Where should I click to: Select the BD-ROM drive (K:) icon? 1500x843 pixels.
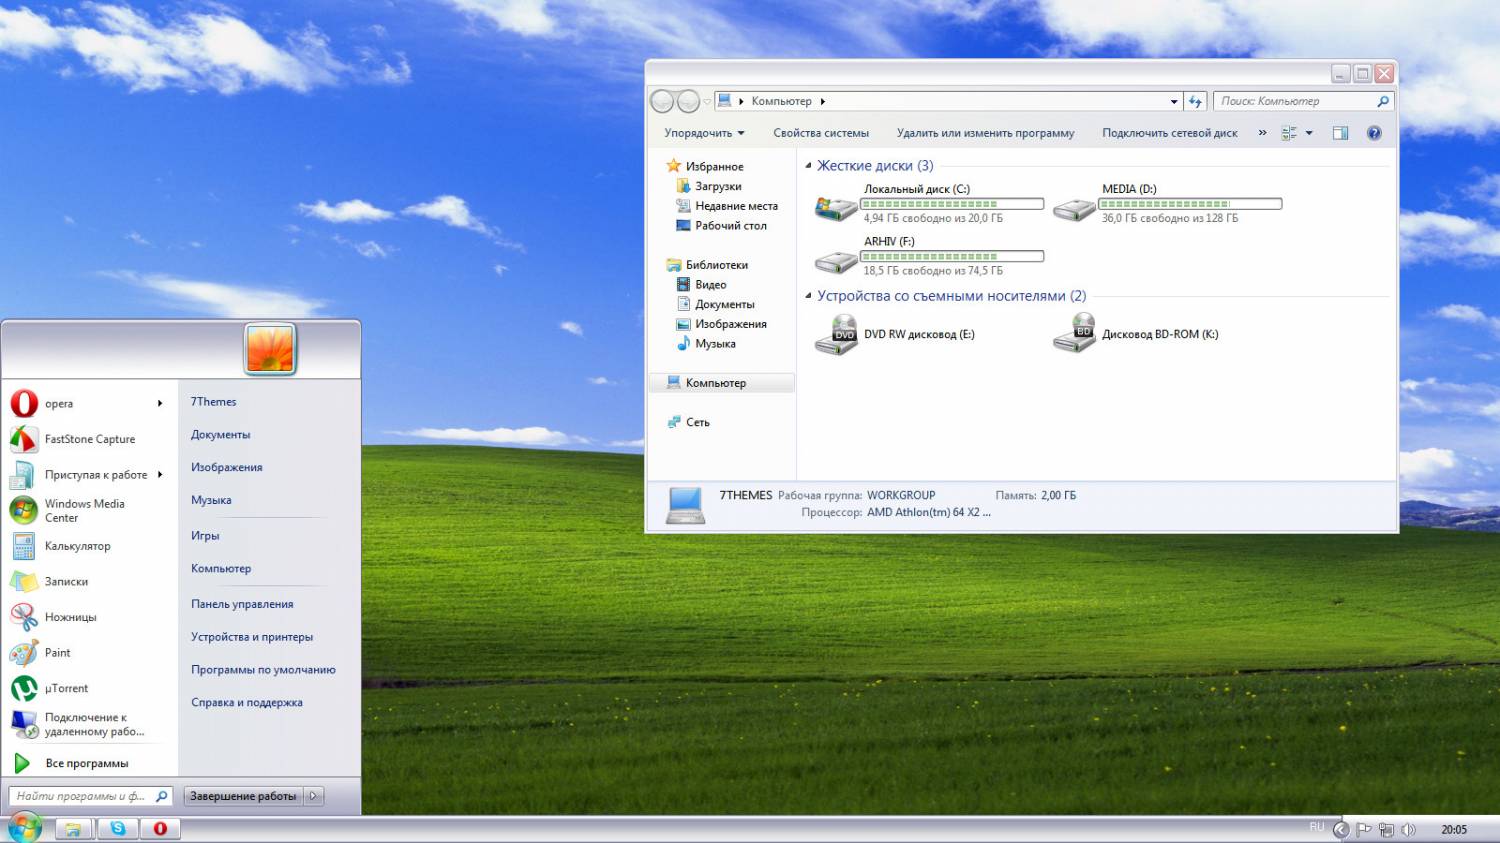[1074, 334]
